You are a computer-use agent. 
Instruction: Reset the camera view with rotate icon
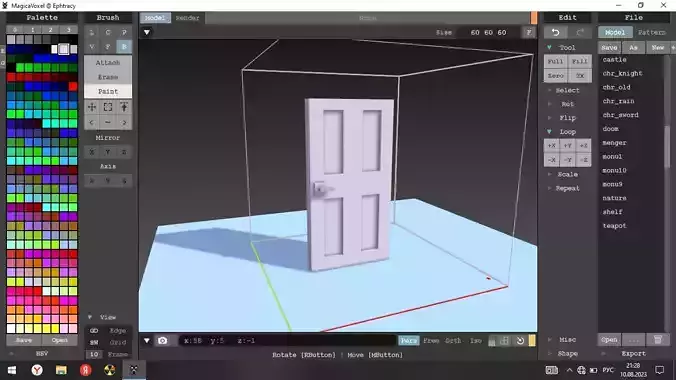click(x=520, y=340)
